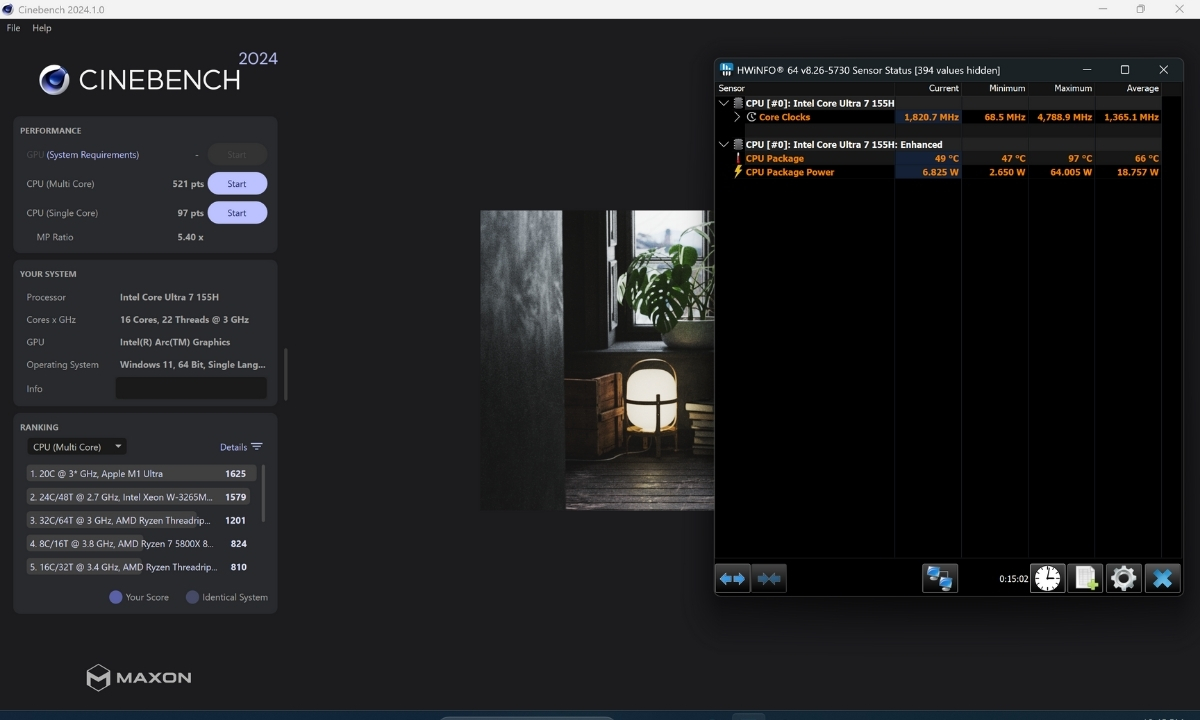
Task: Click the MP Ratio value 5.40 x
Action: [x=190, y=237]
